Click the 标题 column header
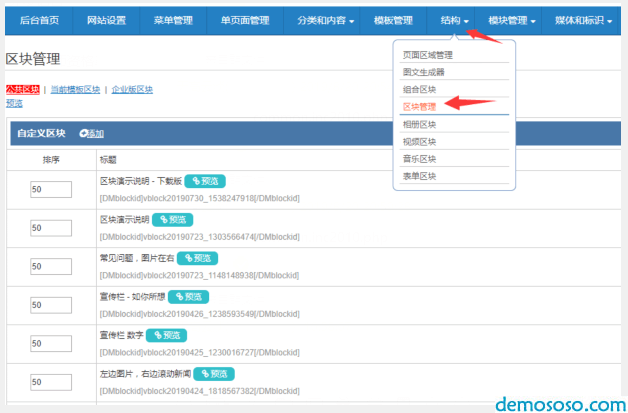The width and height of the screenshot is (628, 413). (108, 160)
